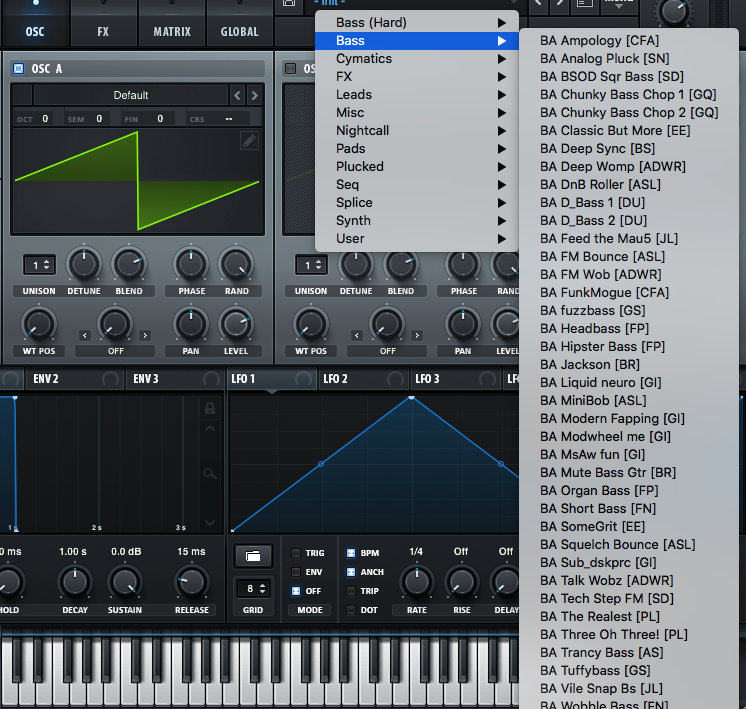746x709 pixels.
Task: Load preset BA Hipster Bass [FP]
Action: pyautogui.click(x=628, y=346)
